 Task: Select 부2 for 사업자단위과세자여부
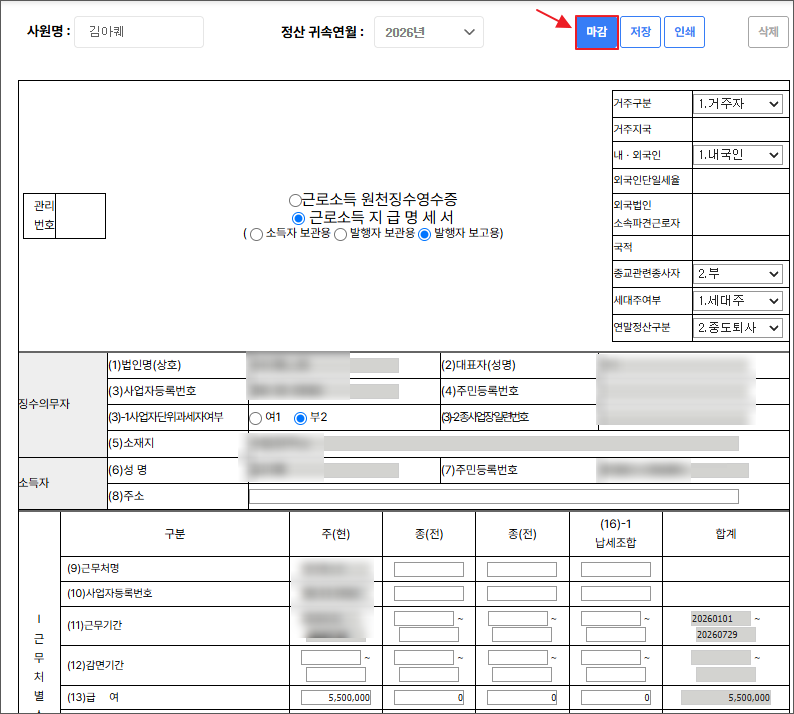[300, 418]
